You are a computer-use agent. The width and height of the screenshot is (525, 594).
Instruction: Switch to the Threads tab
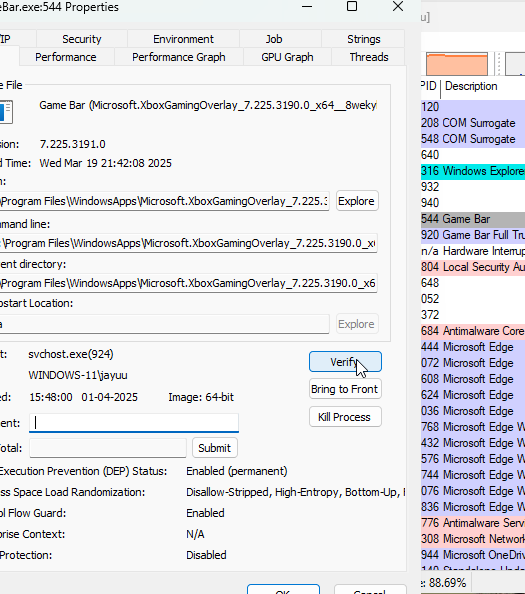coord(369,57)
